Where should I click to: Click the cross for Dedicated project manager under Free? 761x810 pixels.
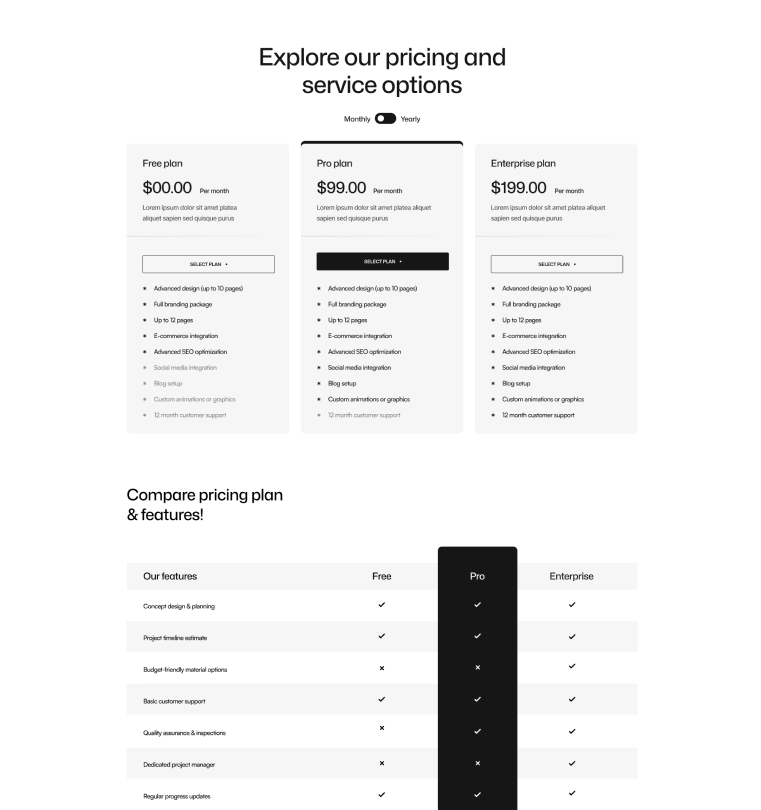click(381, 763)
